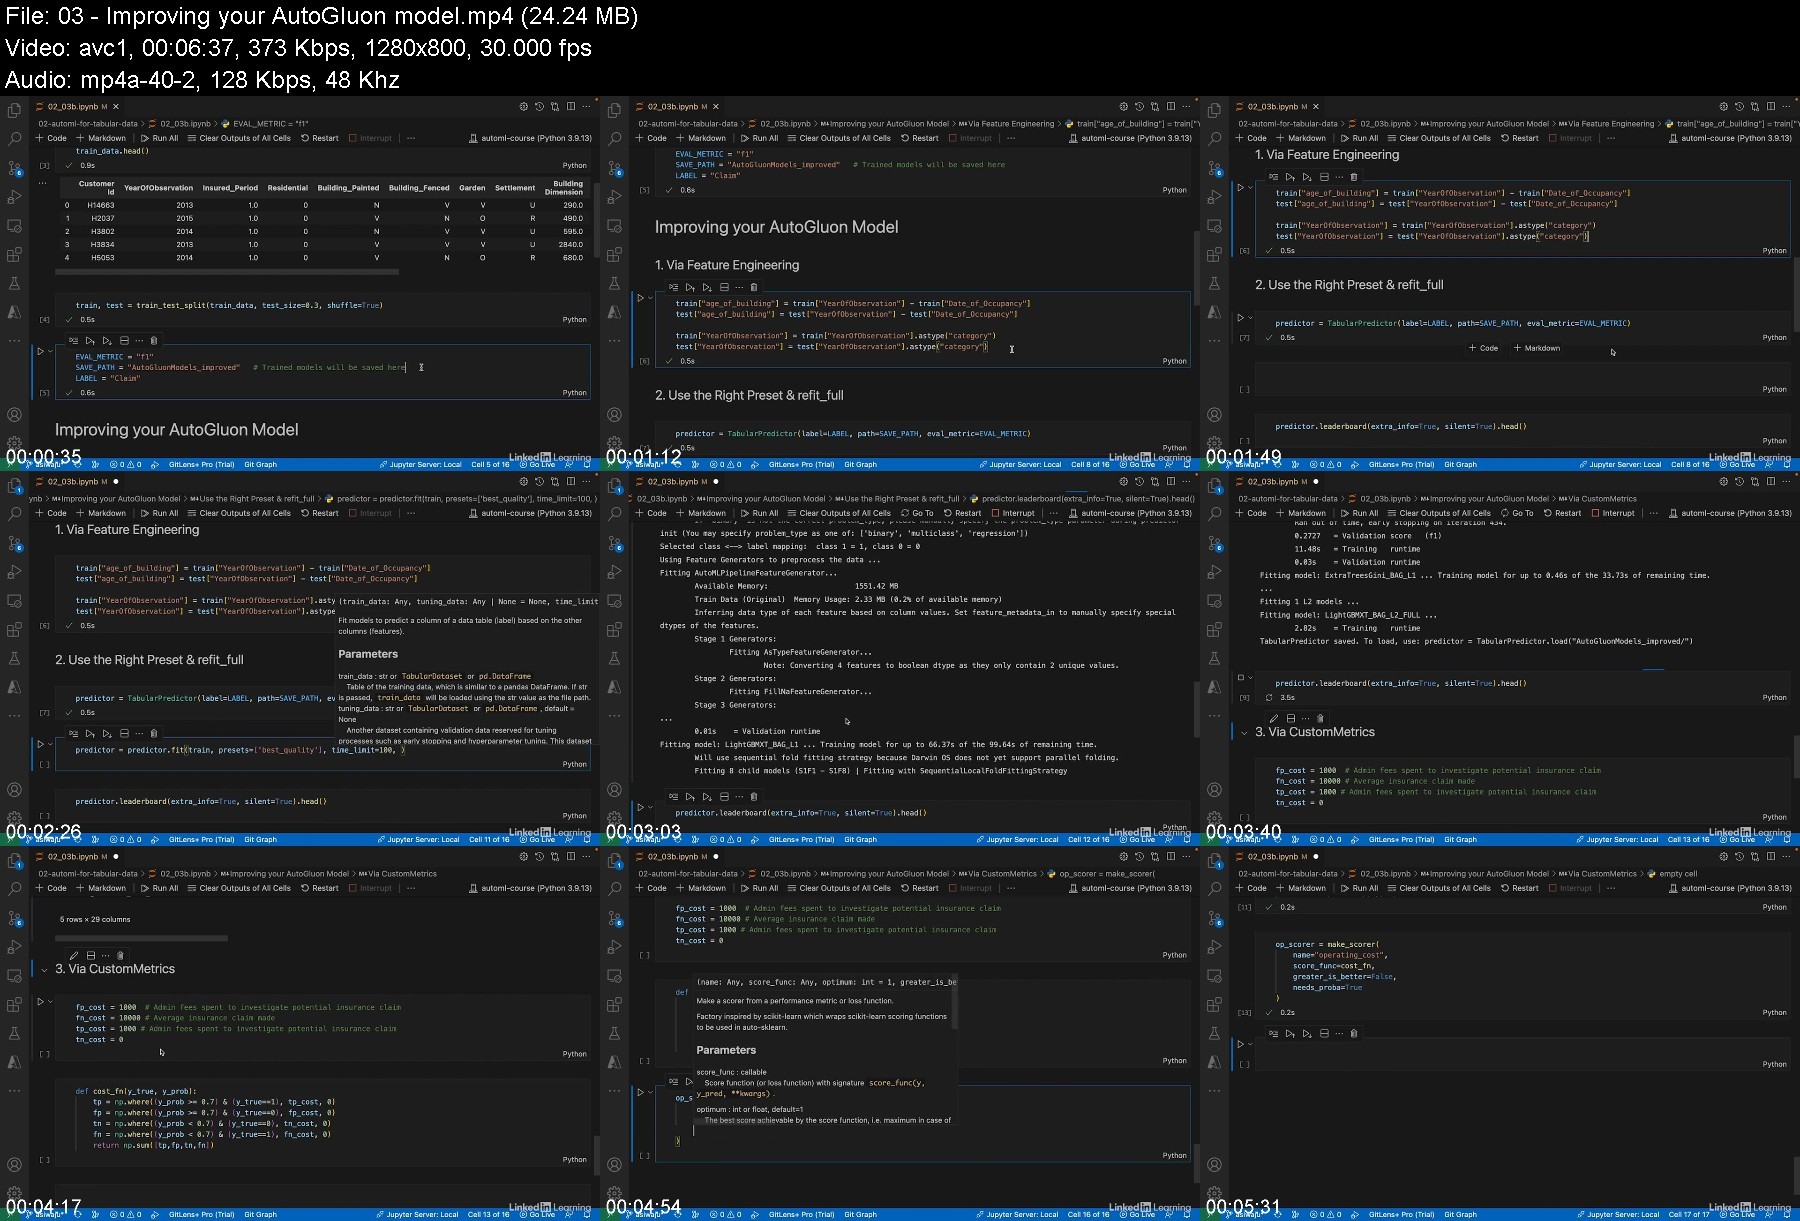This screenshot has height=1221, width=1800.
Task: Click Clear Outputs of All Cells in 00:01:12 frame
Action: coord(838,138)
